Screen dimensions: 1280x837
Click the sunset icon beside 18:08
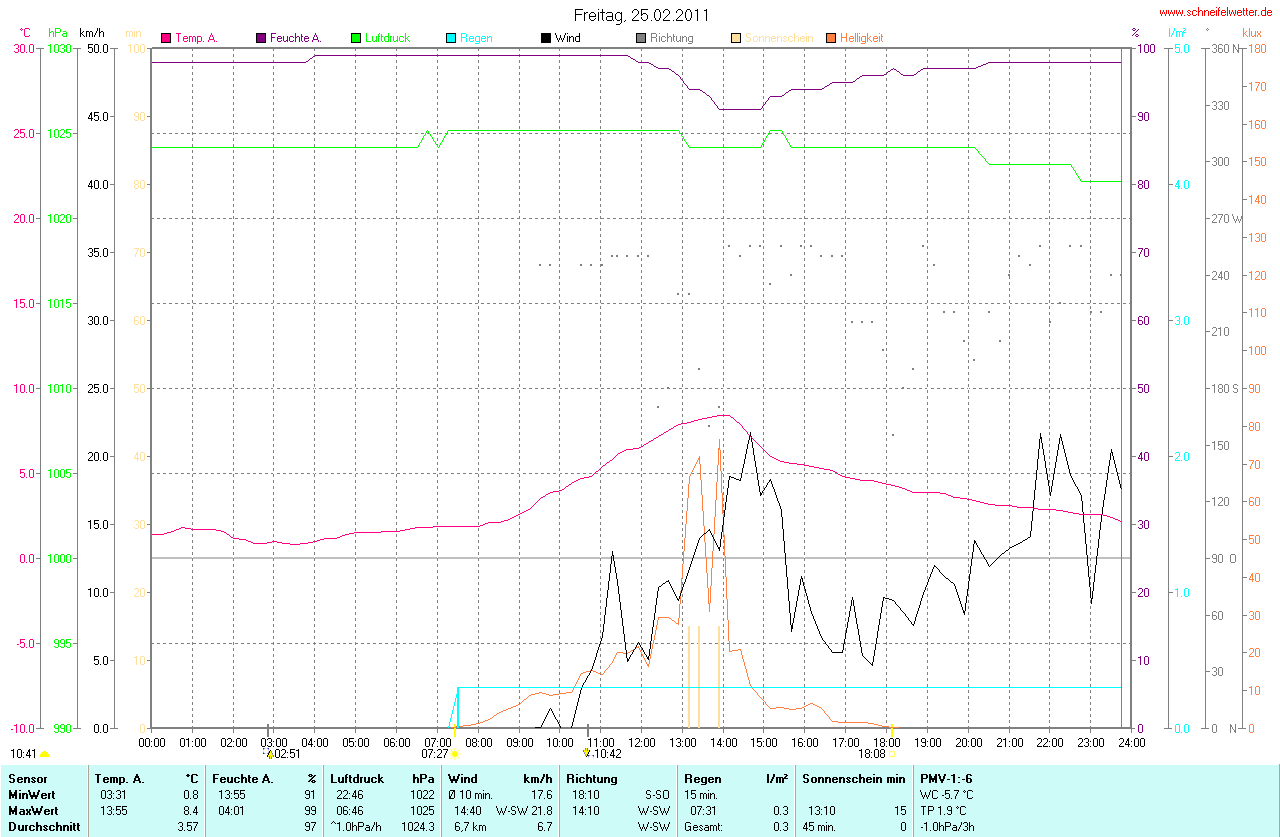tap(891, 754)
